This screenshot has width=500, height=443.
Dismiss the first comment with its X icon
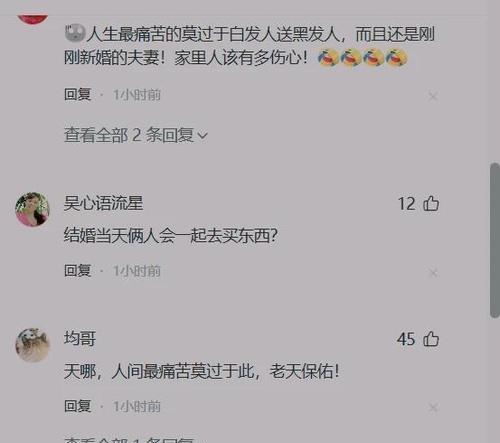[x=433, y=97]
